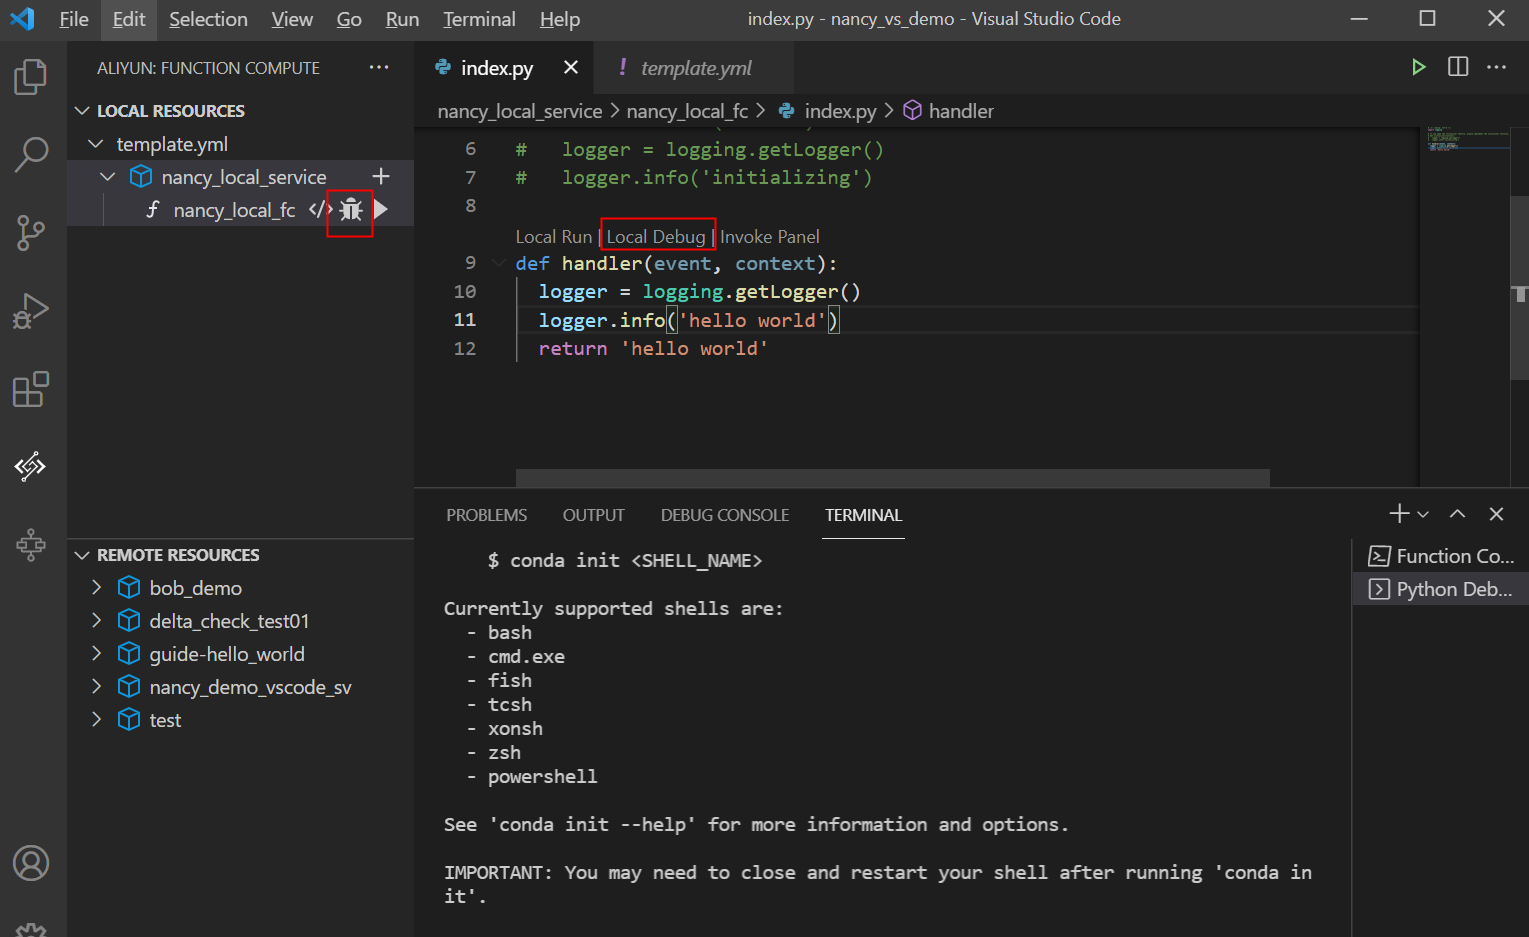Open the Accounts menu icon
Image resolution: width=1529 pixels, height=937 pixels.
(x=31, y=863)
